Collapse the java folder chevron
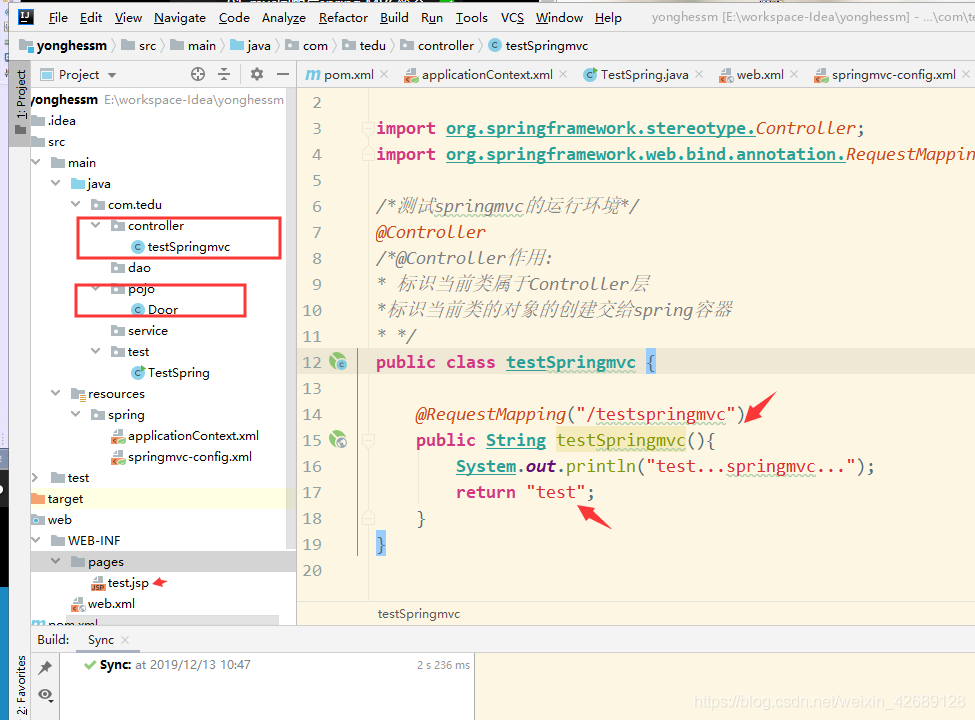The width and height of the screenshot is (975, 720). [x=56, y=183]
